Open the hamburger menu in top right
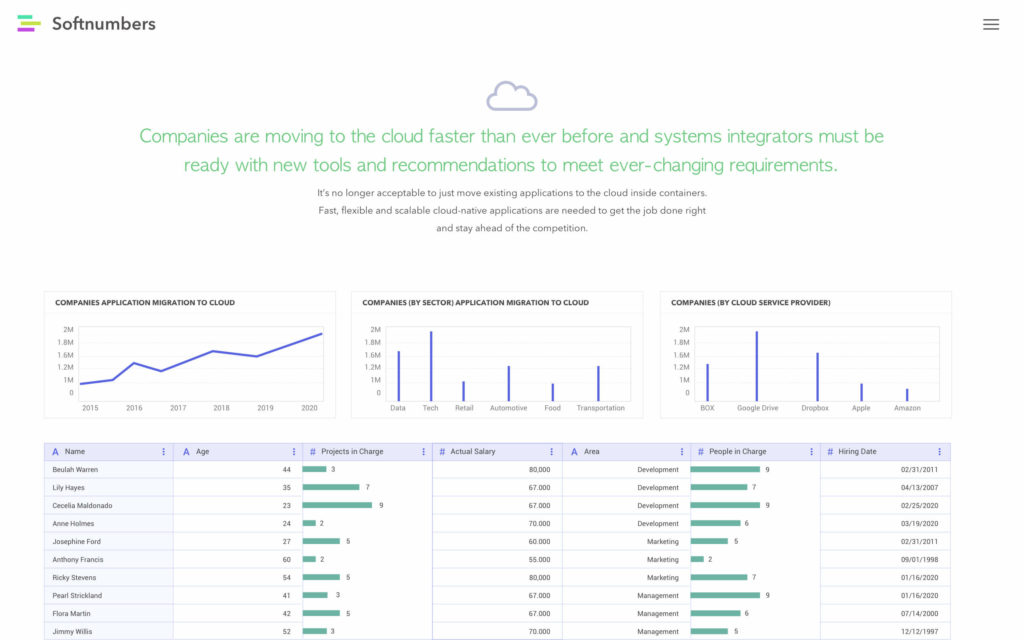The image size is (1024, 640). [990, 25]
